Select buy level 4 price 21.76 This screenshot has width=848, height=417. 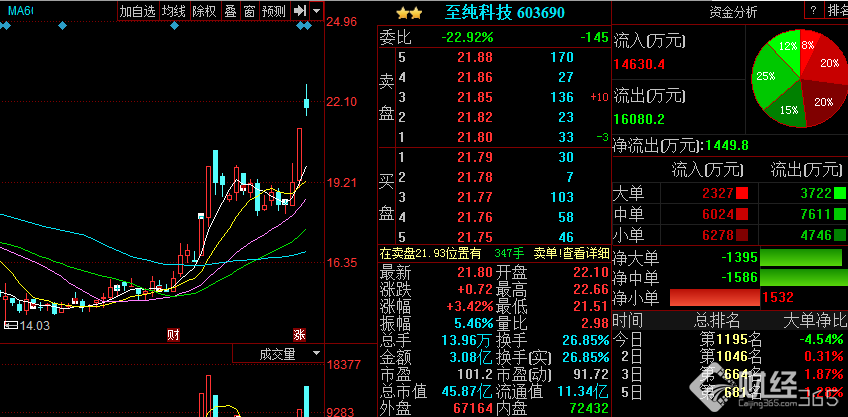click(475, 217)
